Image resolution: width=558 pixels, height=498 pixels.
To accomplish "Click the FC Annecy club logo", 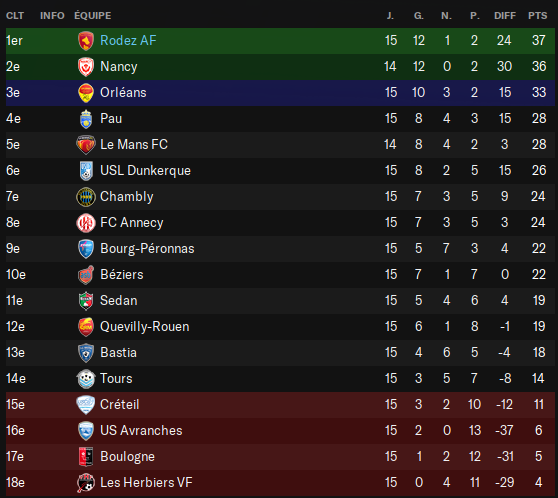I will [86, 222].
